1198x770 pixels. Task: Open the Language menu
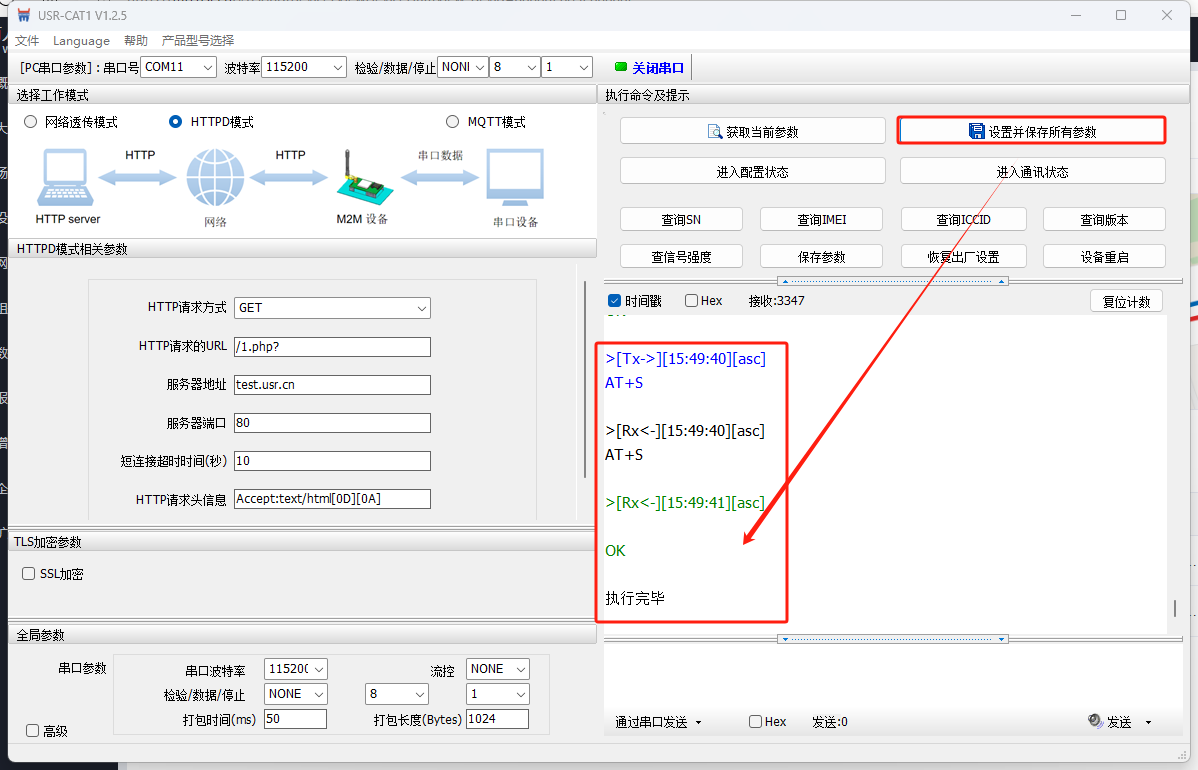coord(81,41)
